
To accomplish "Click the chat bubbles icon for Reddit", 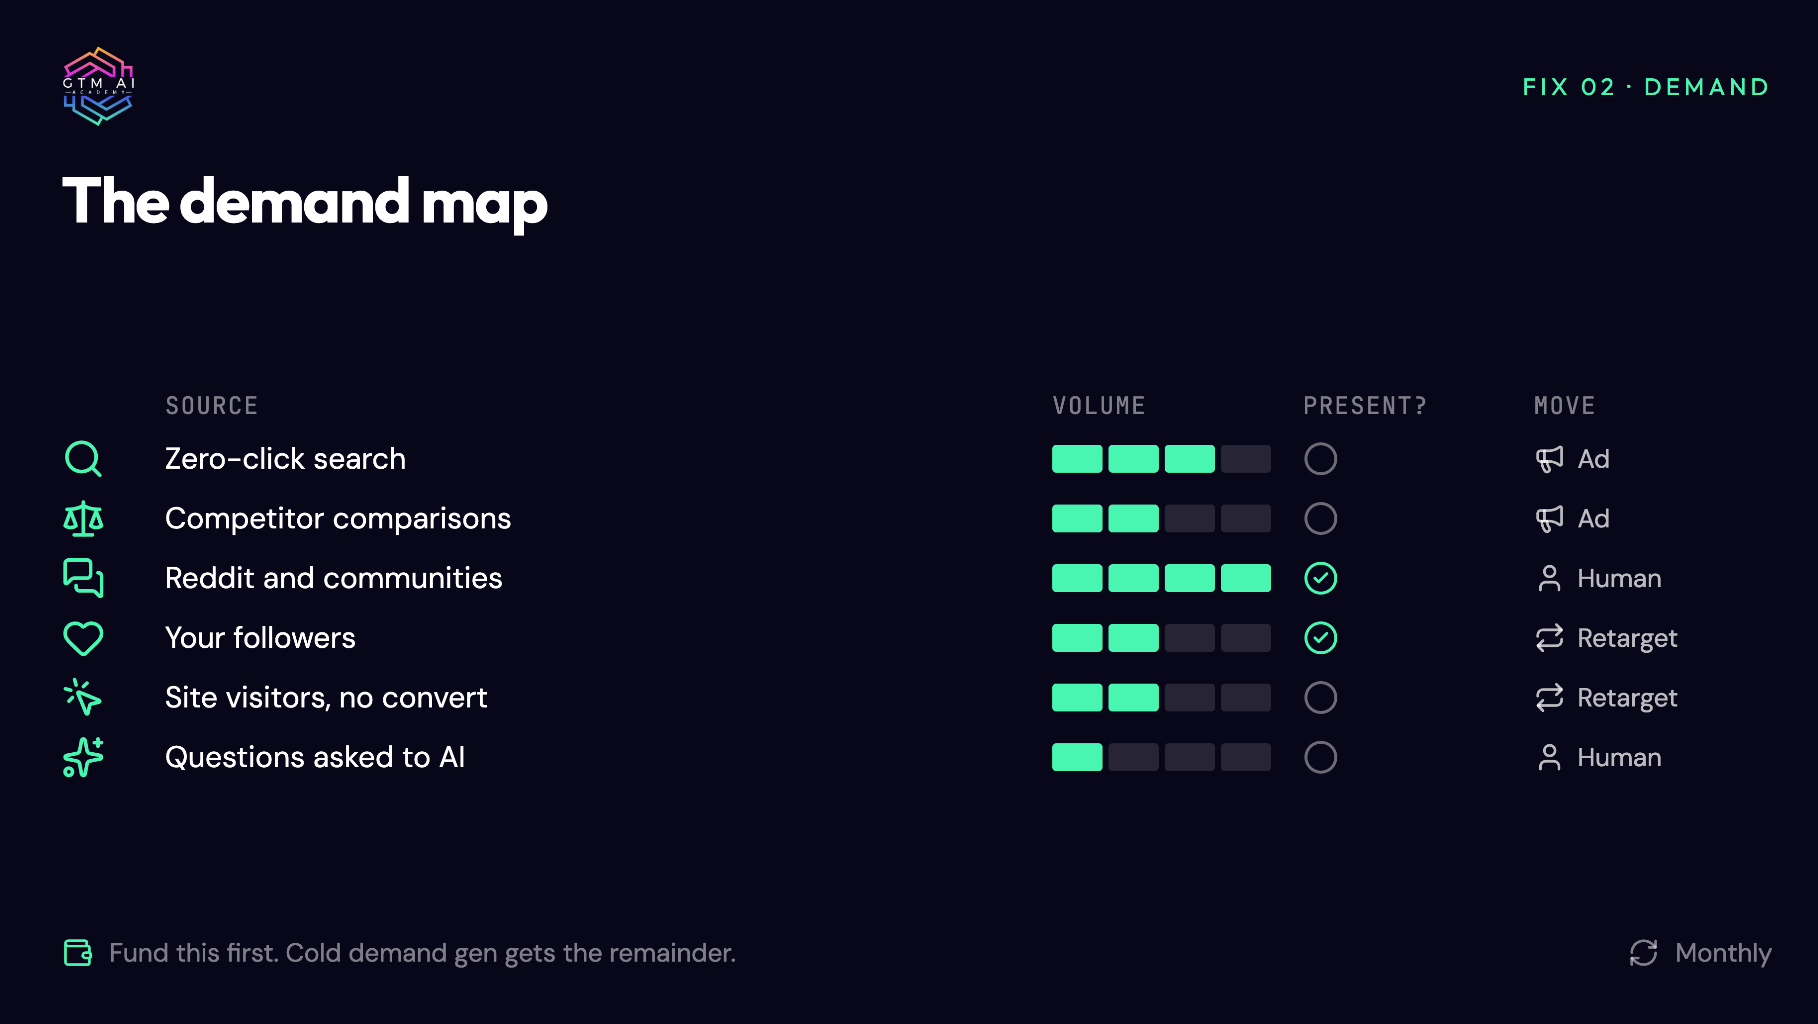I will pyautogui.click(x=83, y=578).
